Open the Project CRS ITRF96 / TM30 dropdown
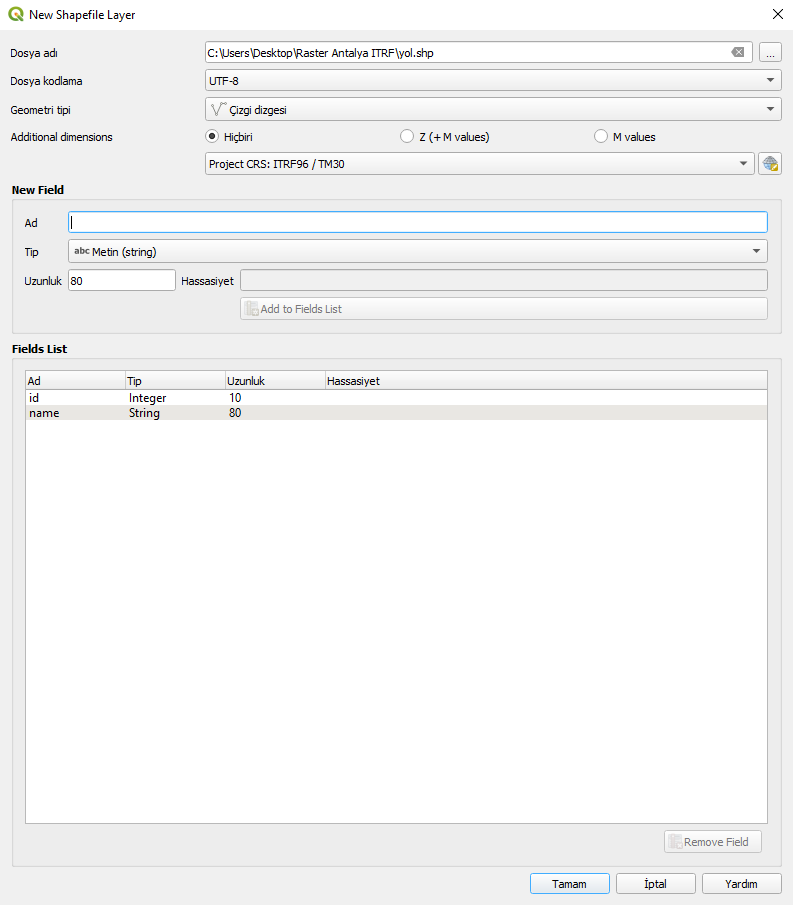The width and height of the screenshot is (793, 905). tap(480, 164)
